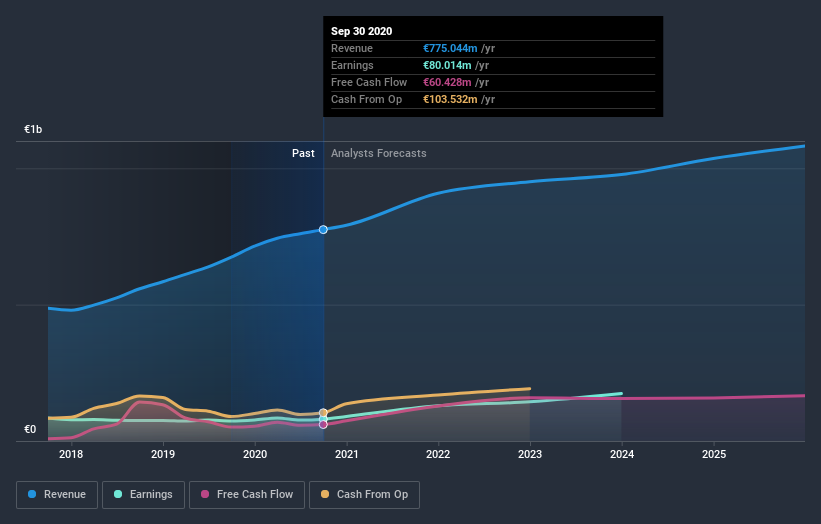Click the 2025 x-axis label
The width and height of the screenshot is (821, 524).
714,454
